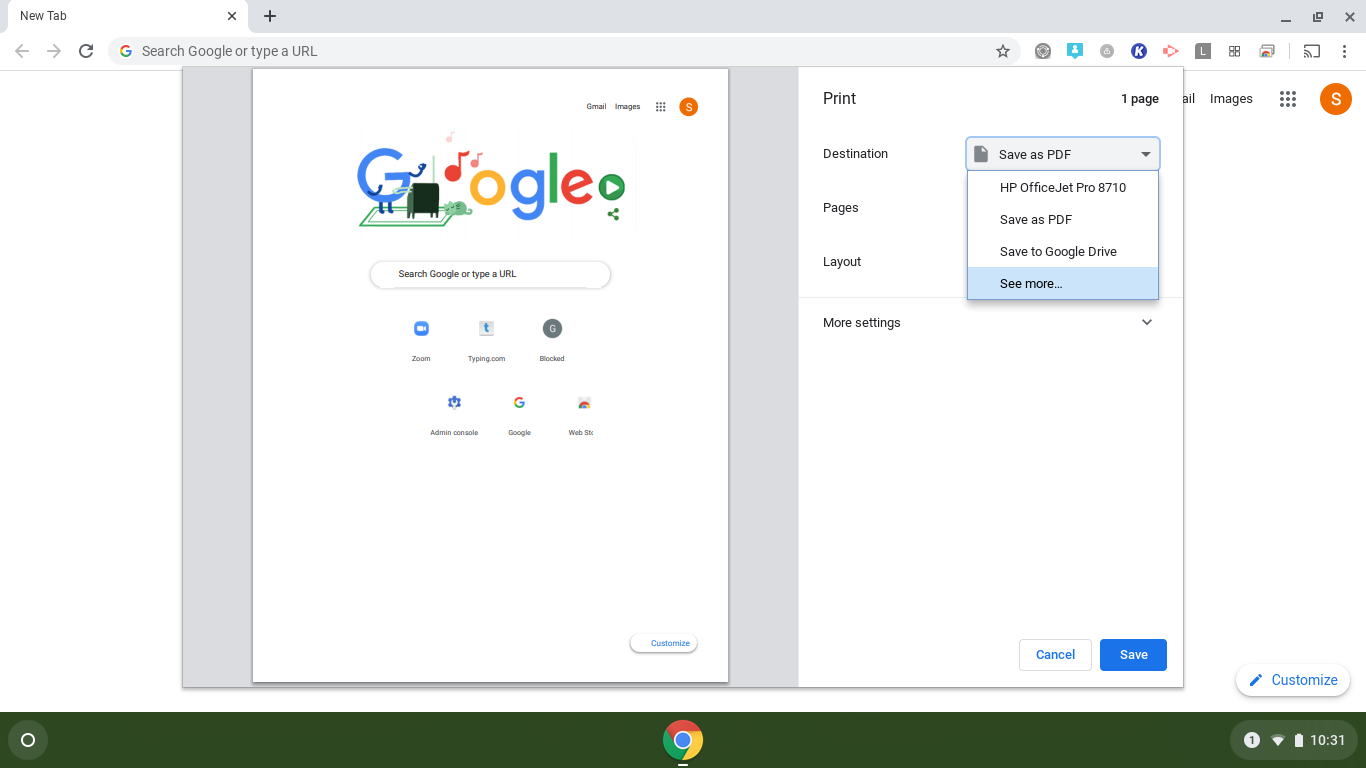Click the Cast icon in the toolbar
Image resolution: width=1366 pixels, height=768 pixels.
1312,51
